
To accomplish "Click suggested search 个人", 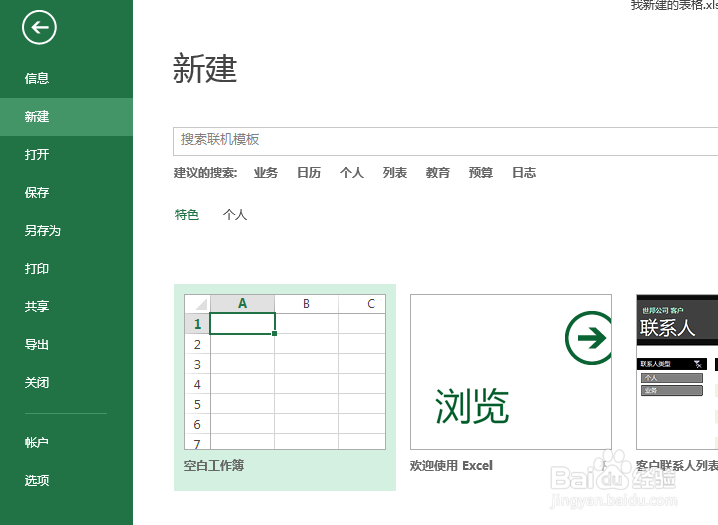I will (x=352, y=173).
